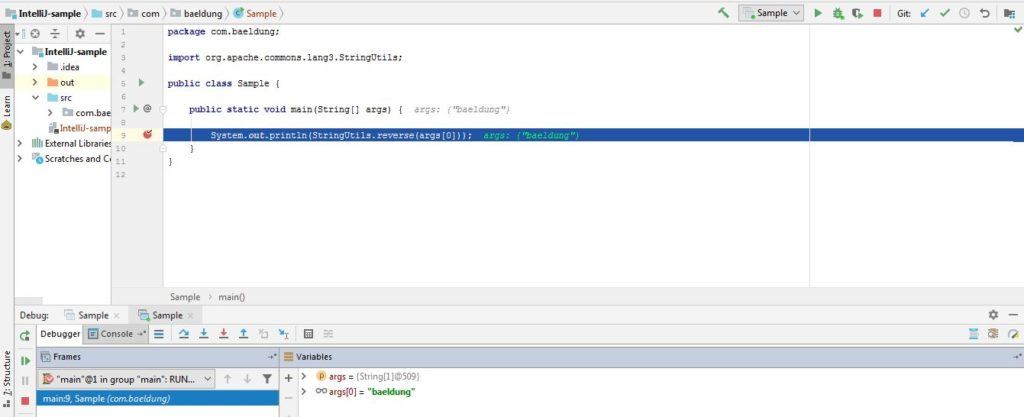
Task: Click the Step Out debugger arrow
Action: point(243,334)
